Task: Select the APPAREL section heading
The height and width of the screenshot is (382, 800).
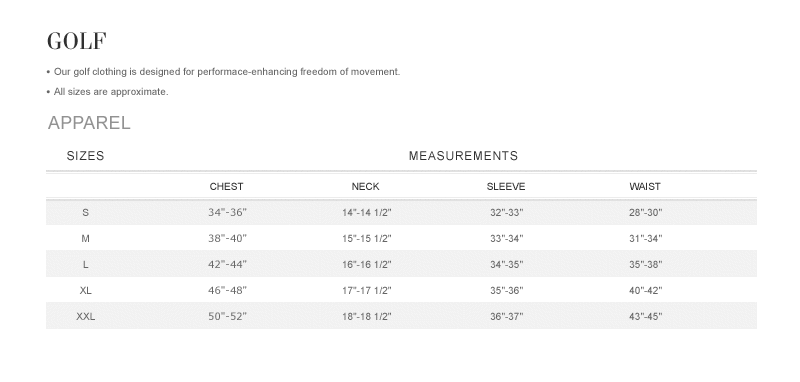Action: (89, 123)
